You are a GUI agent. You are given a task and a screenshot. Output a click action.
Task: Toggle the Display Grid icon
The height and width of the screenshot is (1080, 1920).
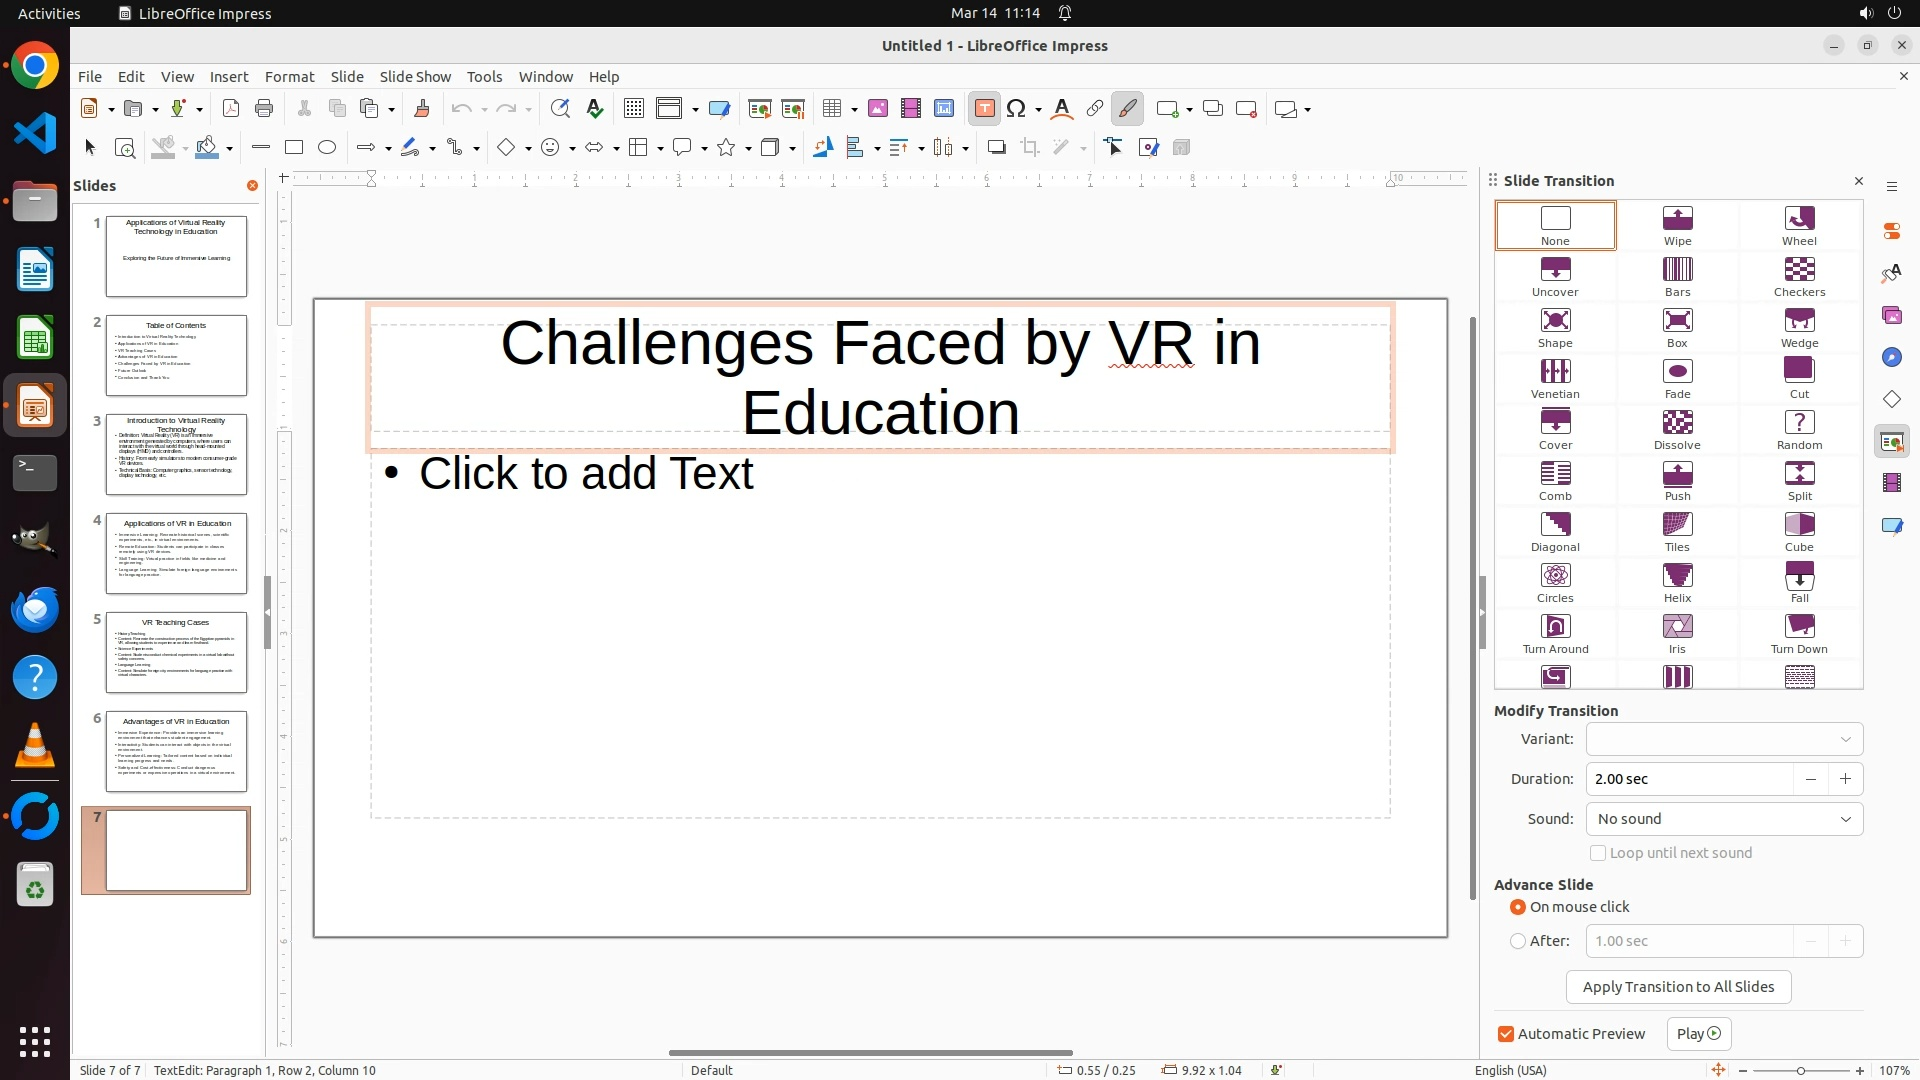(633, 109)
